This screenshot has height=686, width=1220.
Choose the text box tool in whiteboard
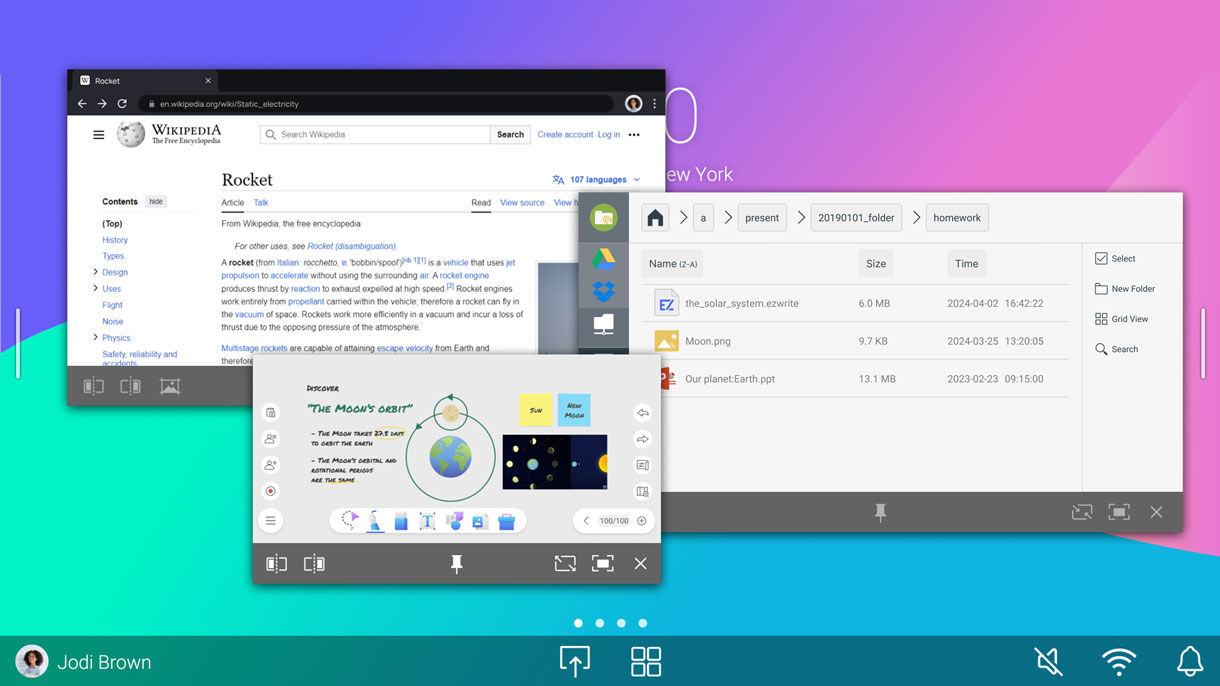427,521
